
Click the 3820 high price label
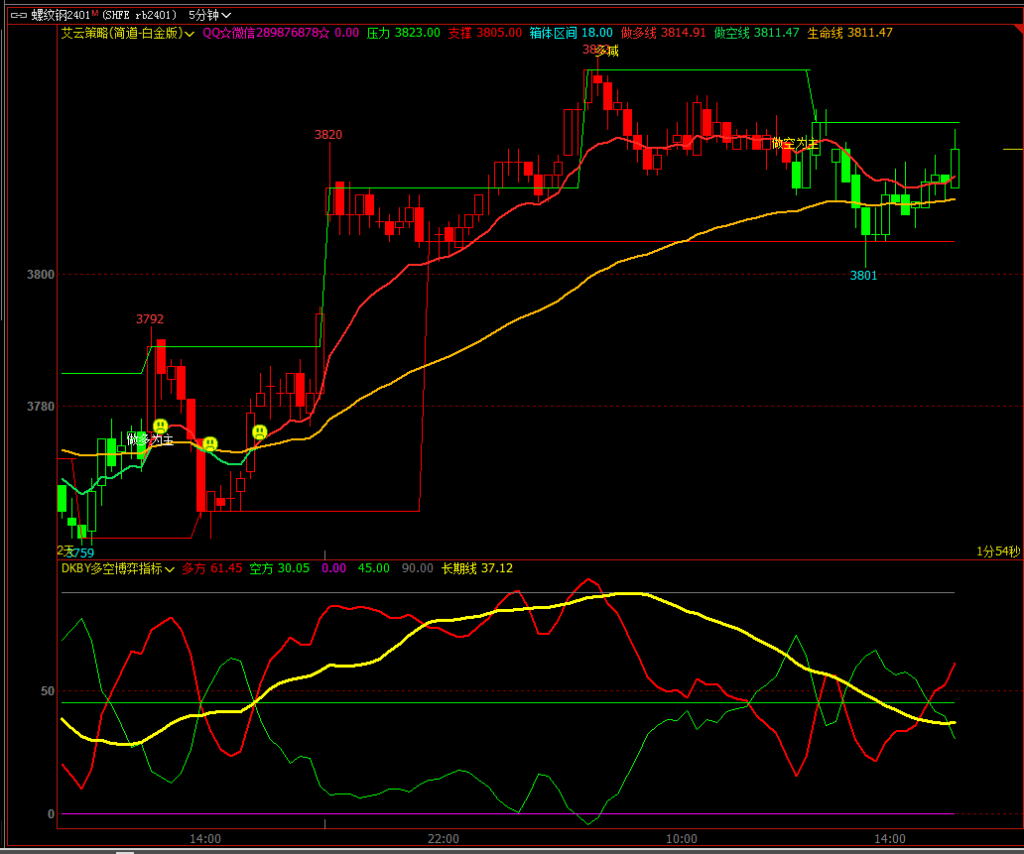(328, 134)
